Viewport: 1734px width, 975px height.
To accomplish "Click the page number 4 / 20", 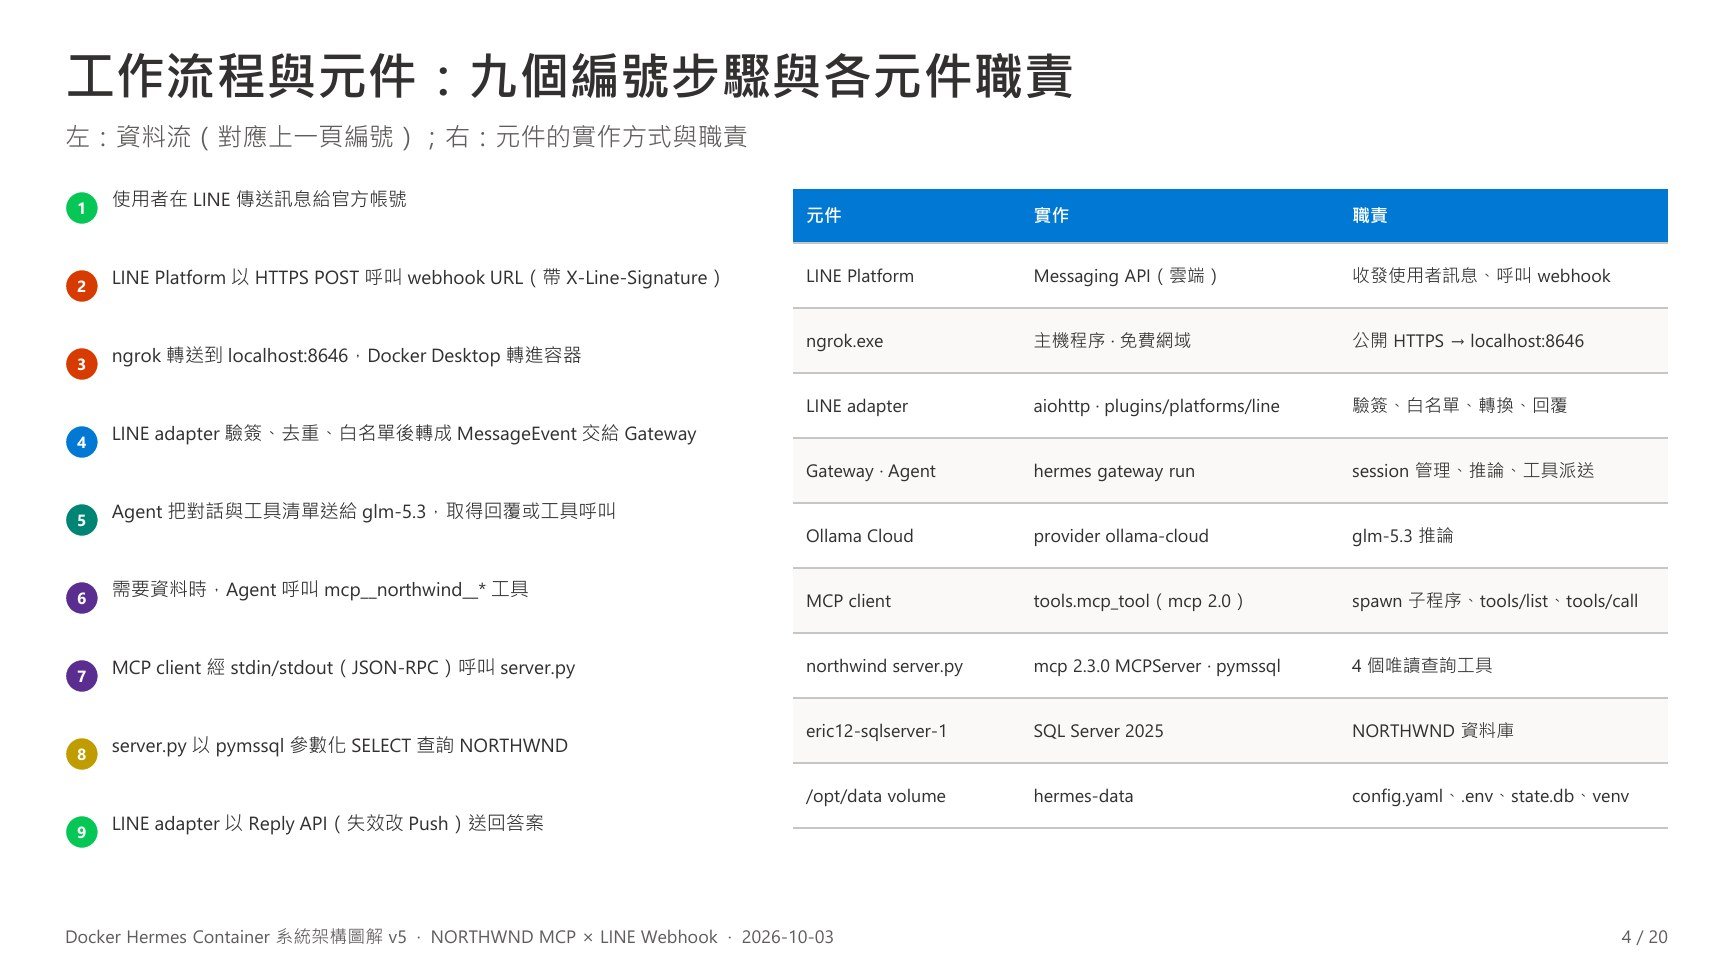I will coord(1644,937).
